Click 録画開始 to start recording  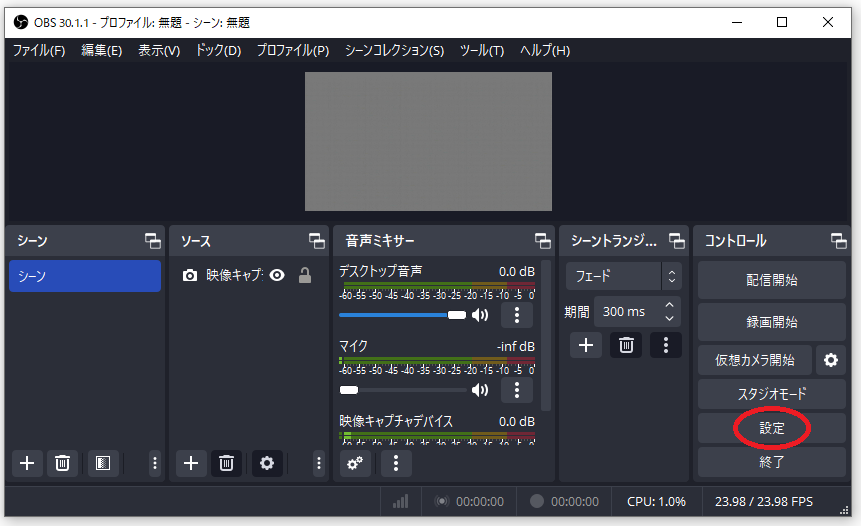(x=771, y=322)
